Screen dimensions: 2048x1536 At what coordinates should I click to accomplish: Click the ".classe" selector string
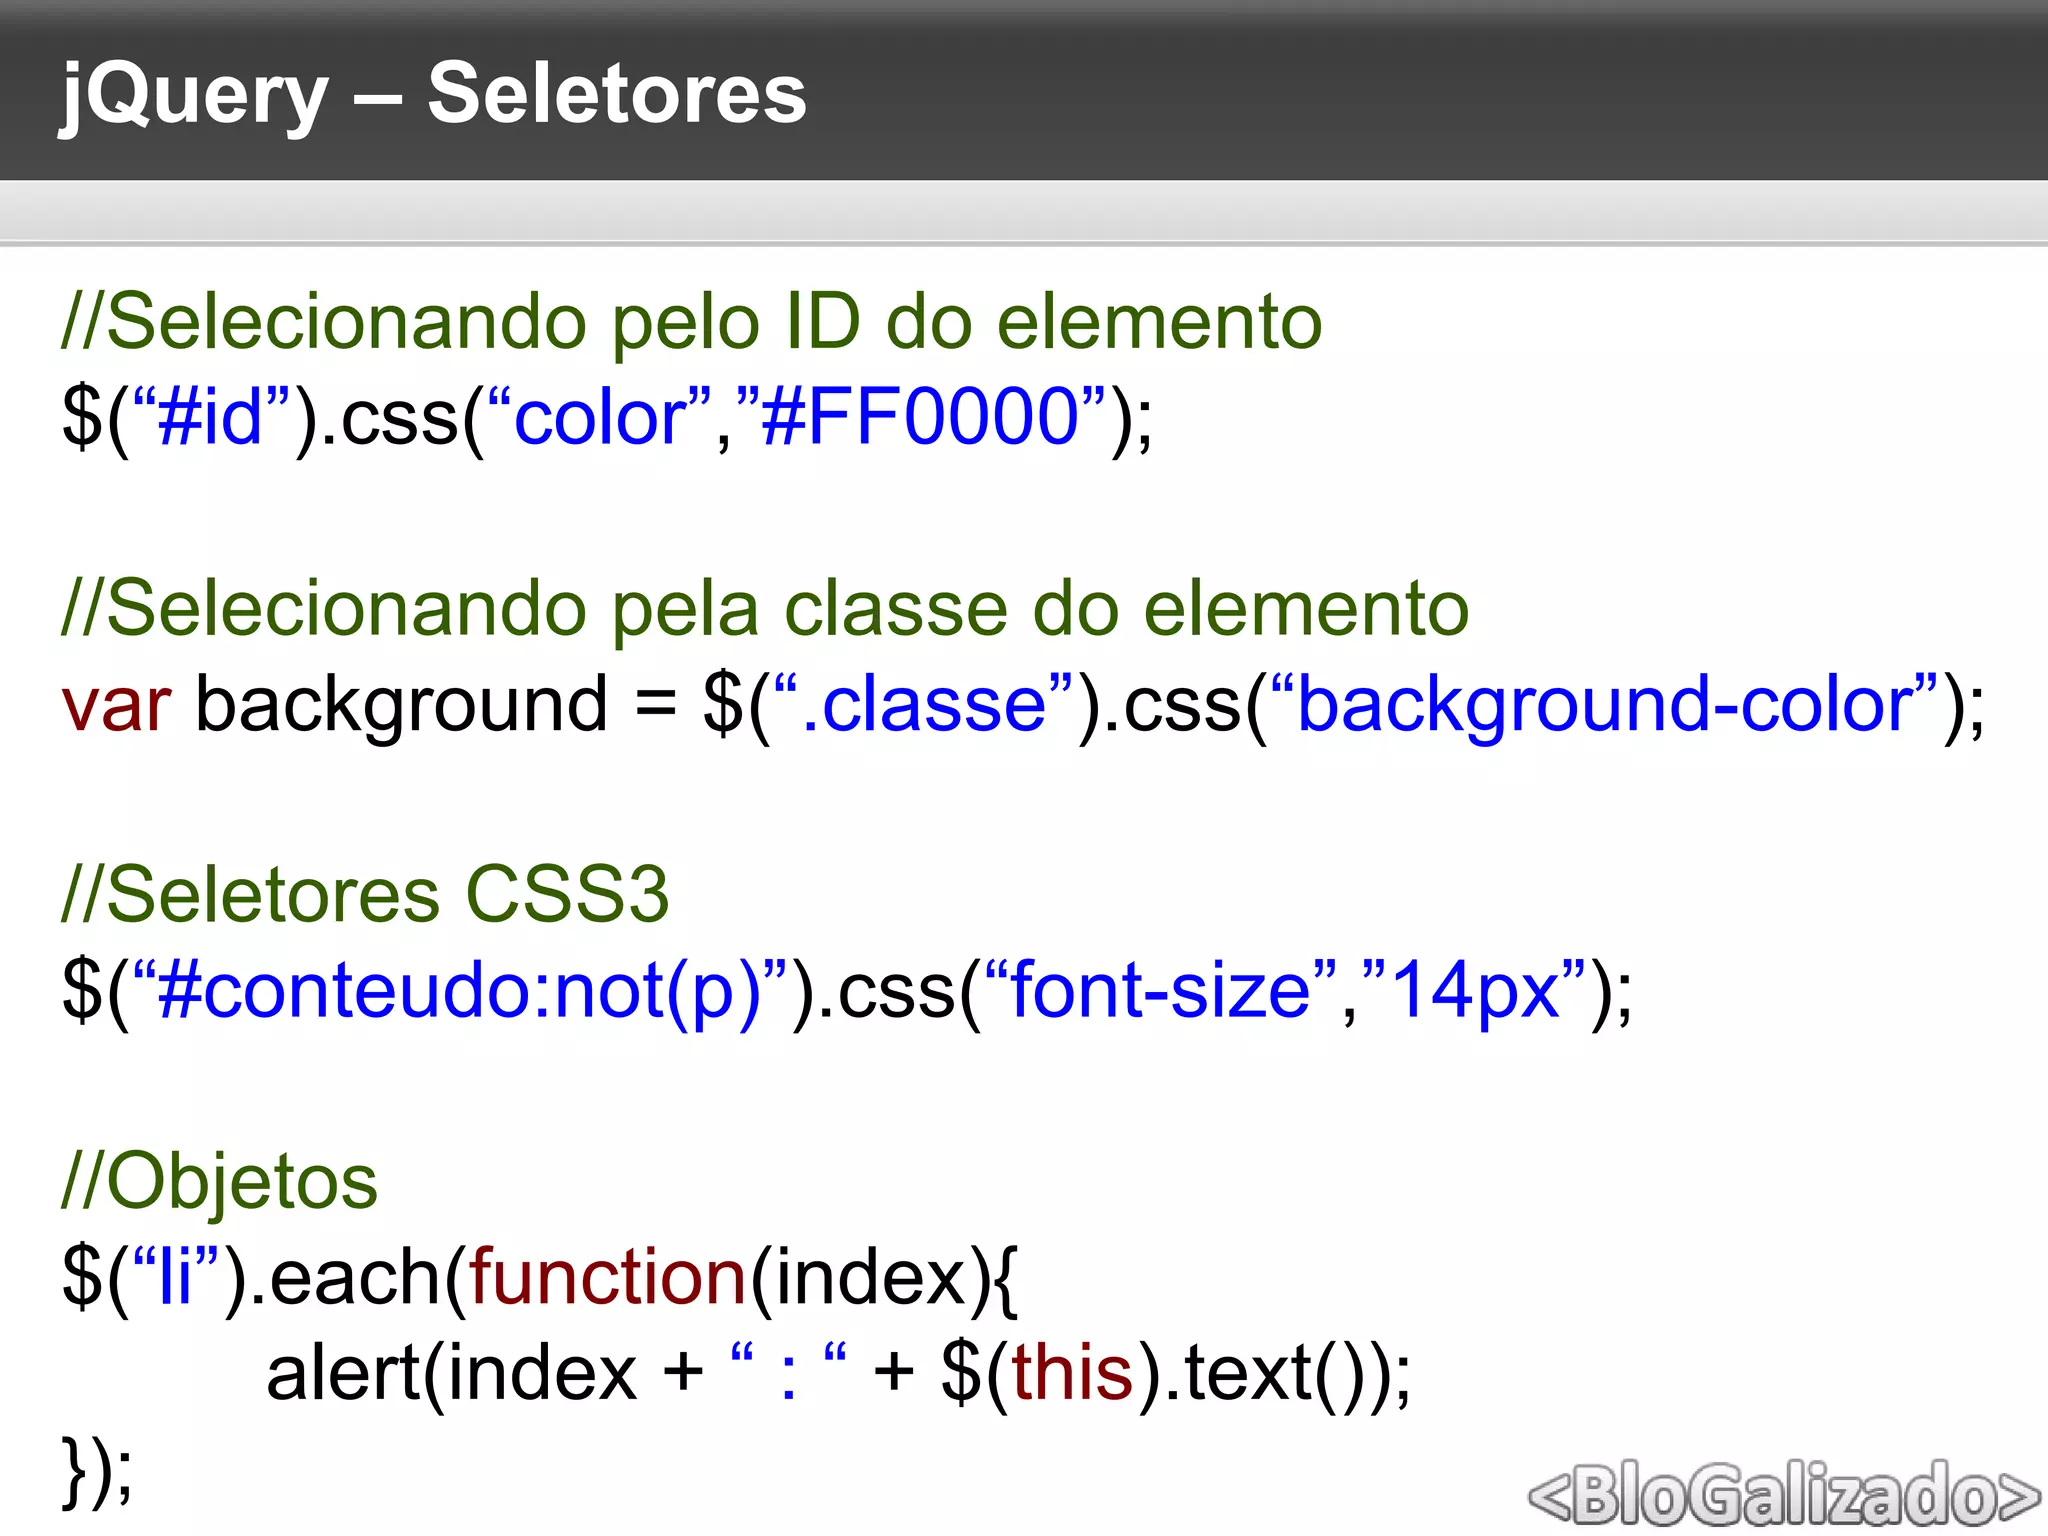924,705
